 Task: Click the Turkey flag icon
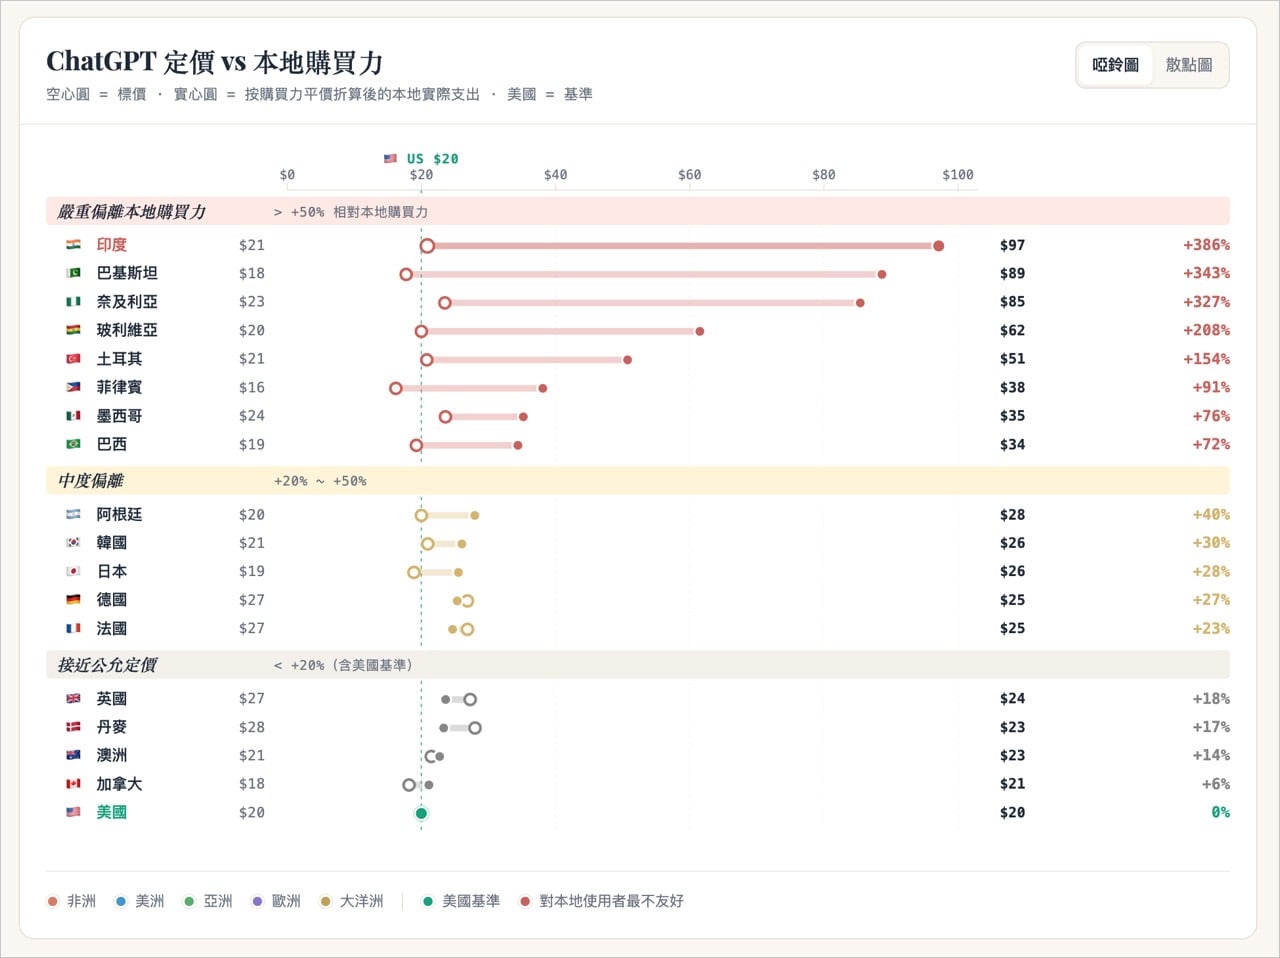(x=73, y=359)
